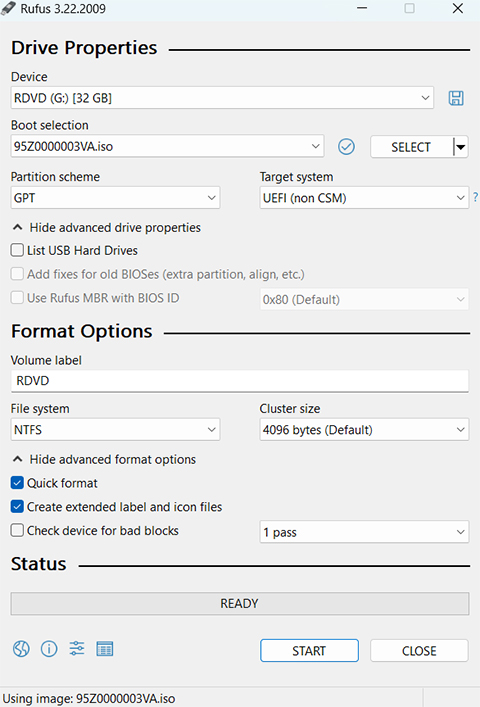The image size is (480, 707).
Task: Enable Check device for bad blocks
Action: (17, 530)
